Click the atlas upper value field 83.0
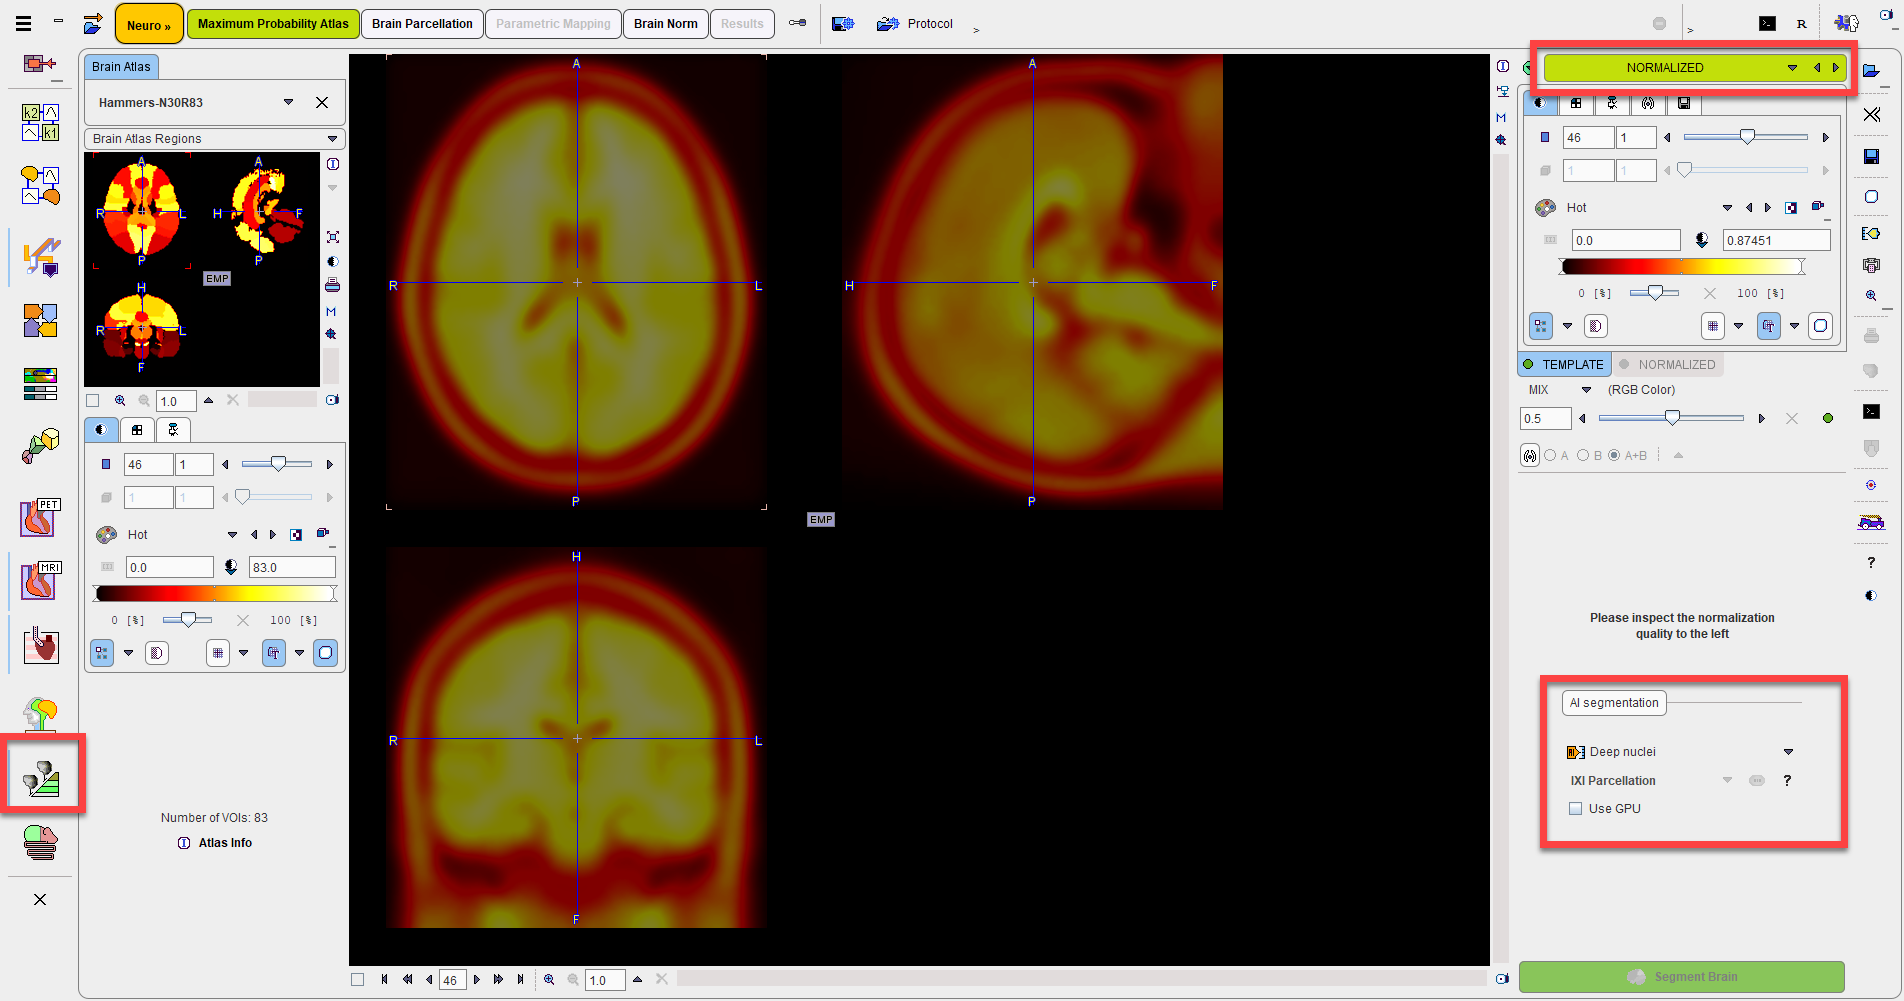 click(x=292, y=567)
